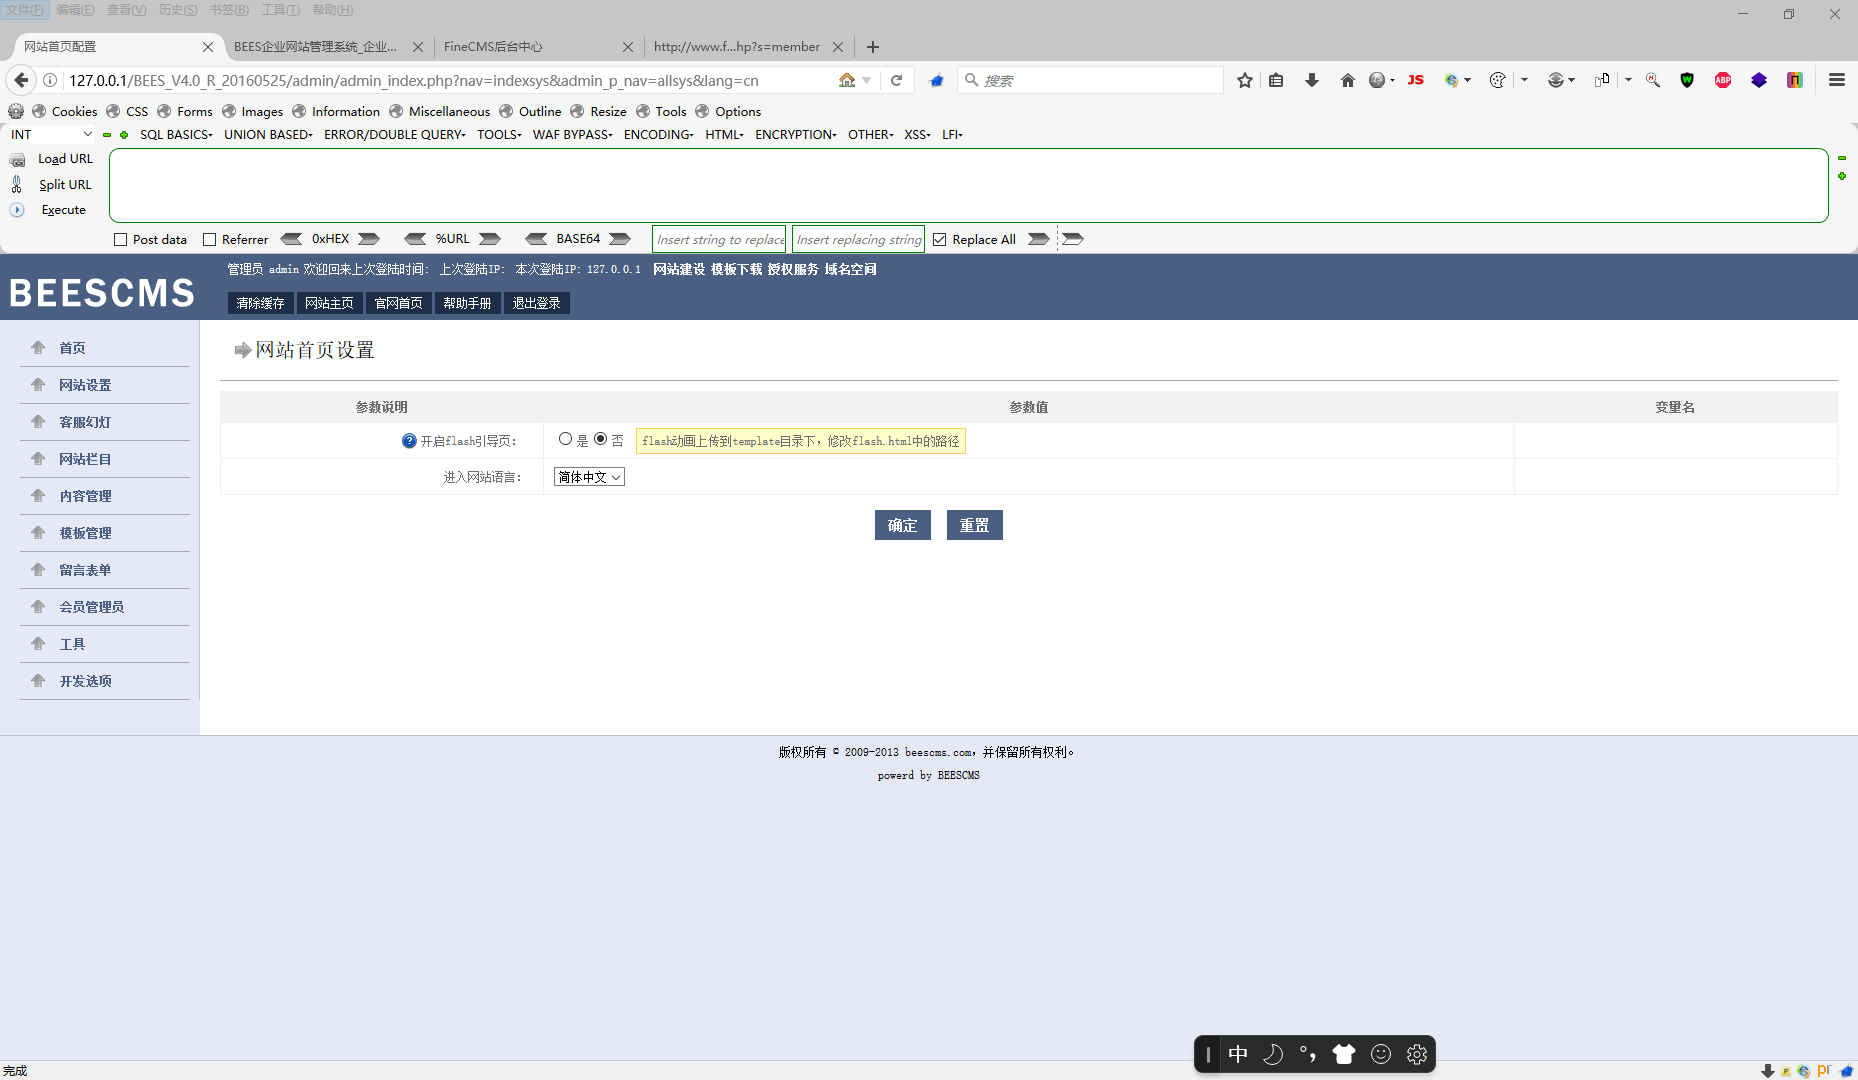Open the Firefox hamburger menu

click(1837, 80)
